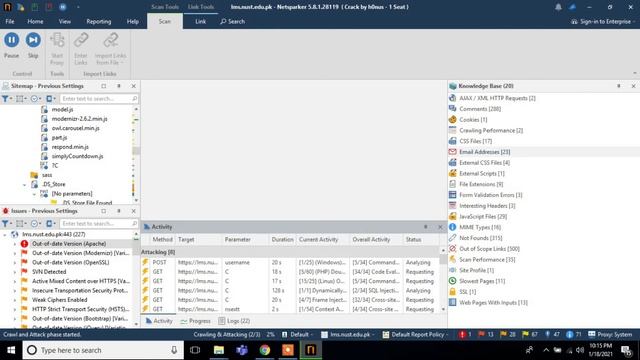Open the Default Report Policy dropdown
Viewport: 640px width, 360px height.
(x=417, y=335)
